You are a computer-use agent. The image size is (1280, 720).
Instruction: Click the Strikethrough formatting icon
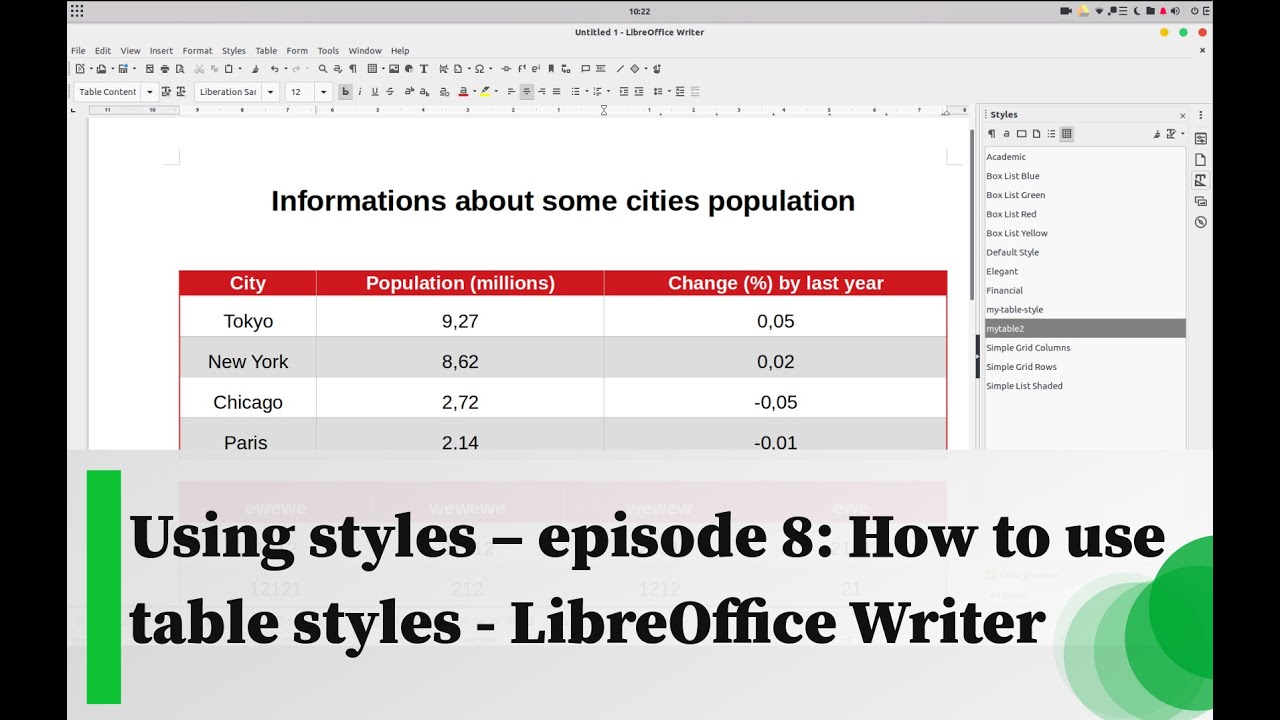[390, 92]
